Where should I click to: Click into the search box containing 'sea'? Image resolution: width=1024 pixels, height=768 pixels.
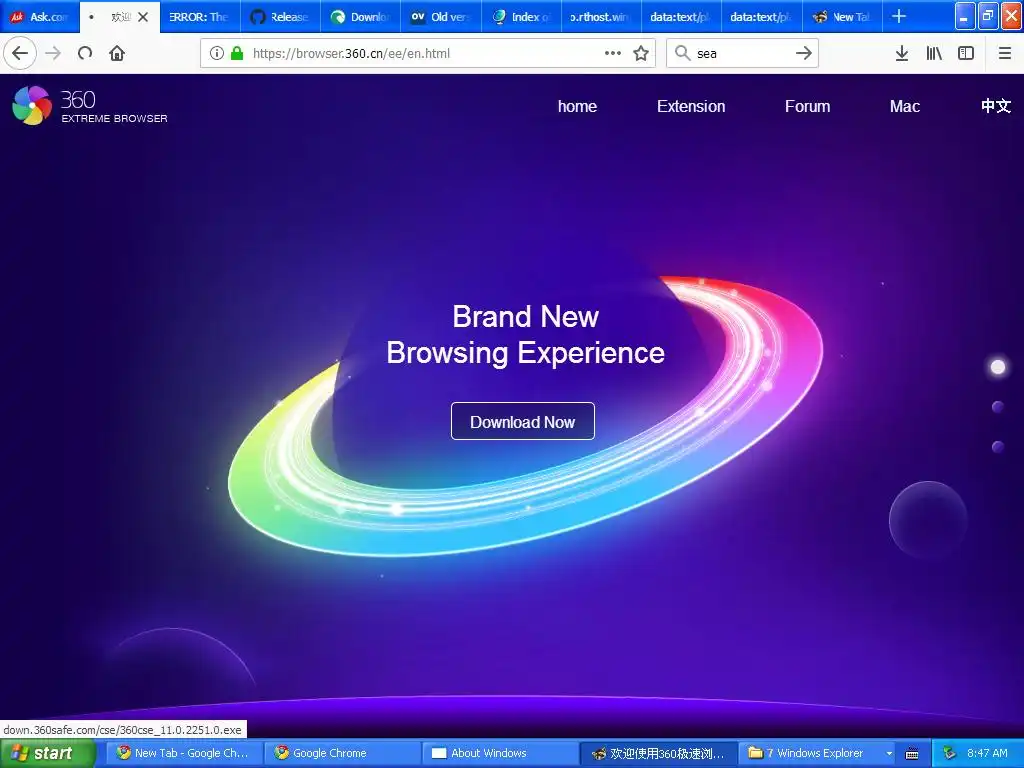tap(743, 53)
